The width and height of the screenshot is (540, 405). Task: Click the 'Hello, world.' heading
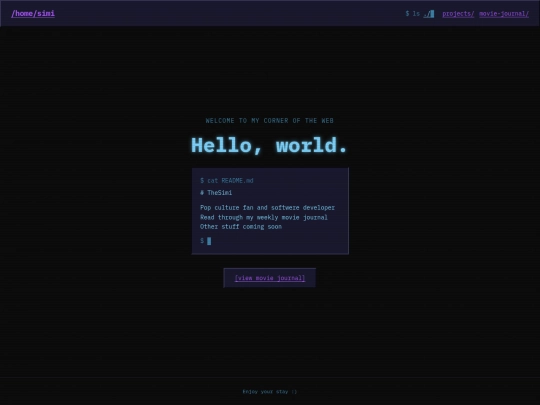269,145
